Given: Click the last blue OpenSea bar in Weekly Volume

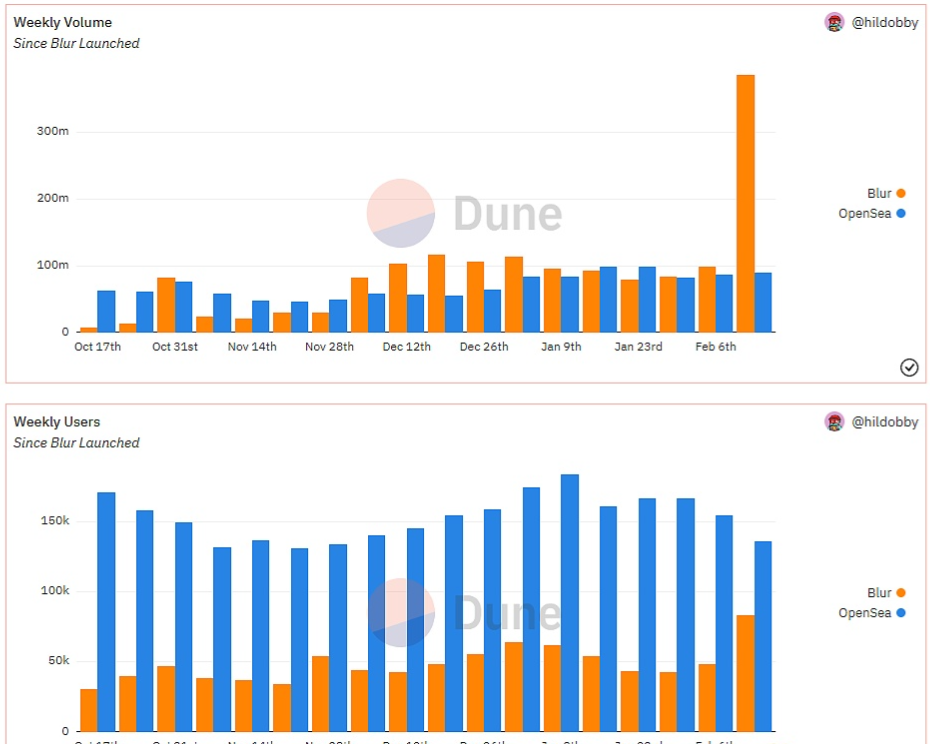Looking at the screenshot, I should [x=763, y=302].
